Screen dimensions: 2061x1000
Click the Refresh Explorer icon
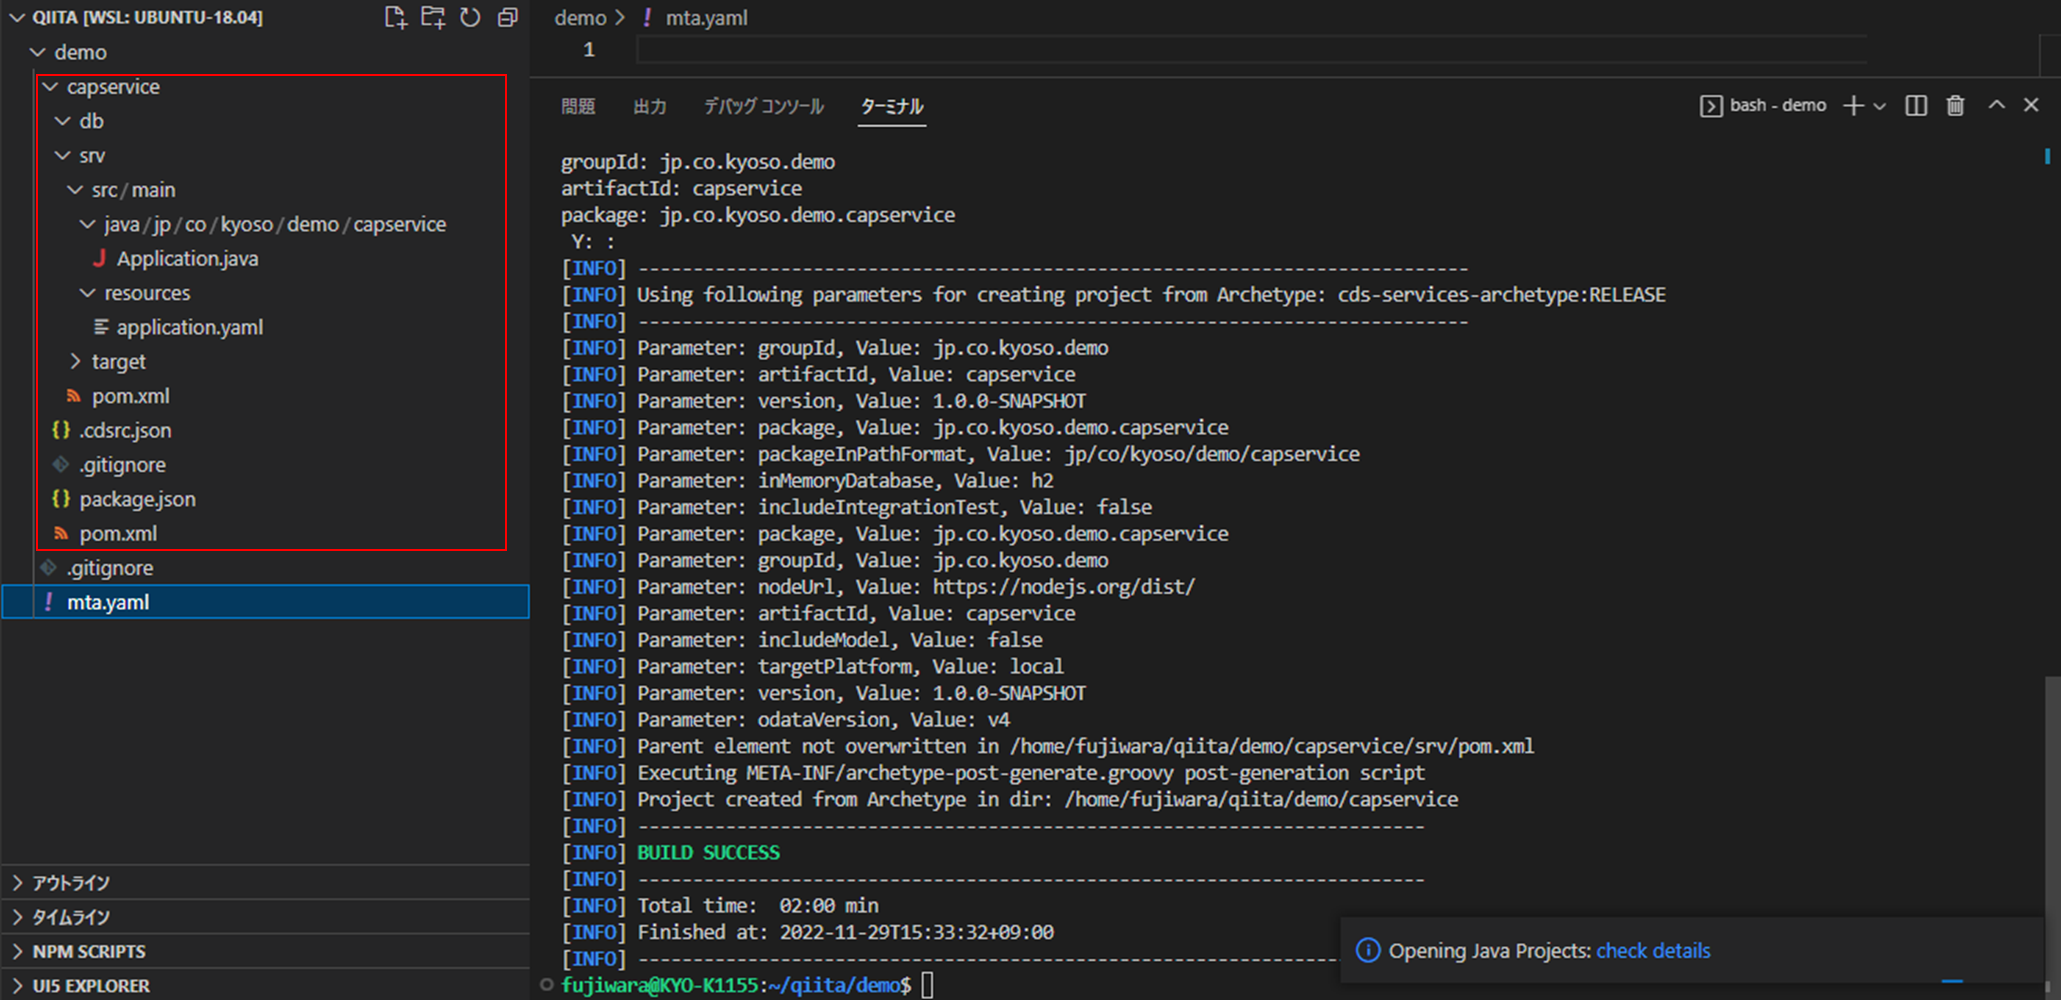coord(470,17)
